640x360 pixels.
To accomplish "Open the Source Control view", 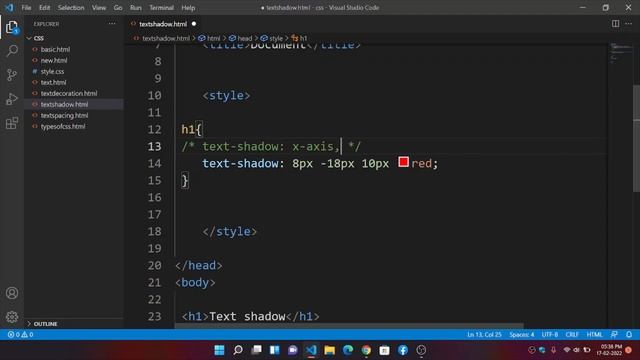I will [12, 75].
